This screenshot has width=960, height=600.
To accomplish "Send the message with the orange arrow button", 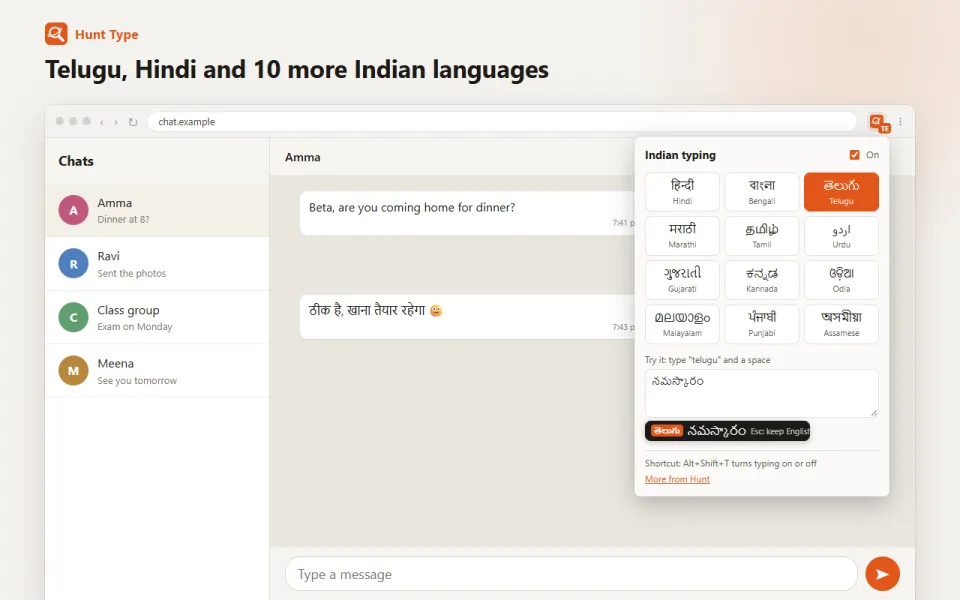I will point(882,574).
